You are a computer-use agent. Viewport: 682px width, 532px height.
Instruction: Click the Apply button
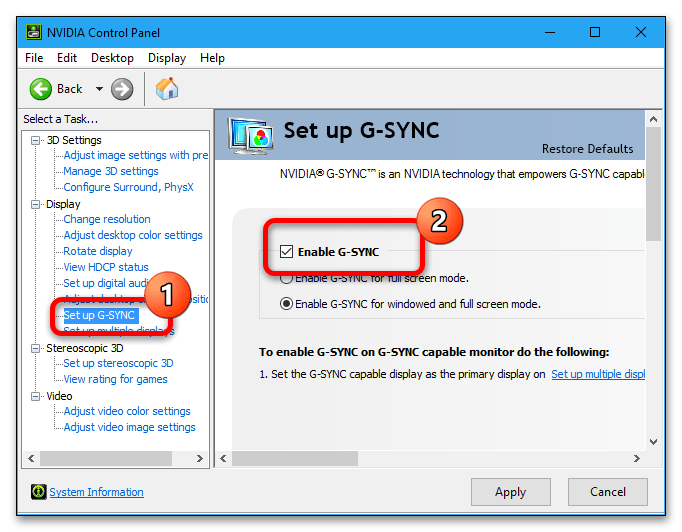[511, 492]
